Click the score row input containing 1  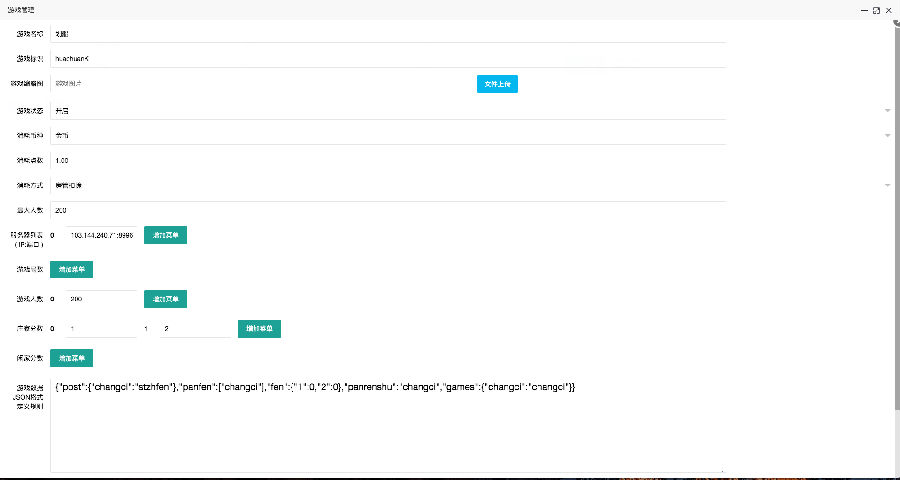[x=101, y=328]
